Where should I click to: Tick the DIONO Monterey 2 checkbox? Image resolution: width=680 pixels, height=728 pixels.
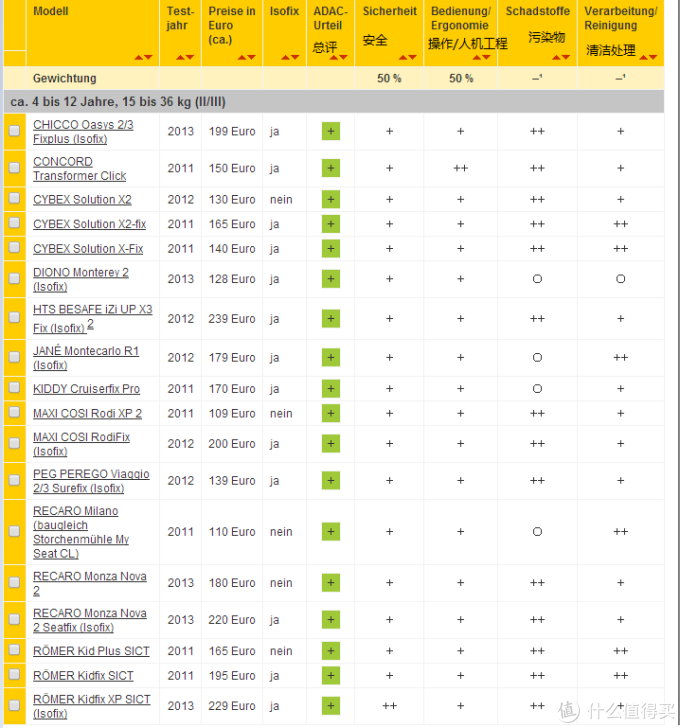pos(14,279)
